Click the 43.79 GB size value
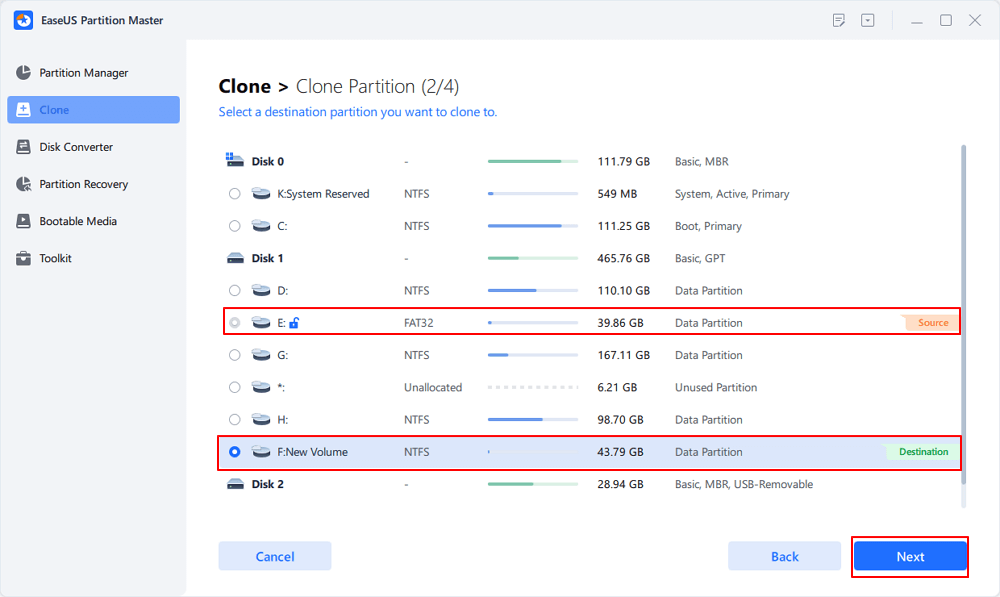Screen dimensions: 1000x597 click(x=620, y=452)
